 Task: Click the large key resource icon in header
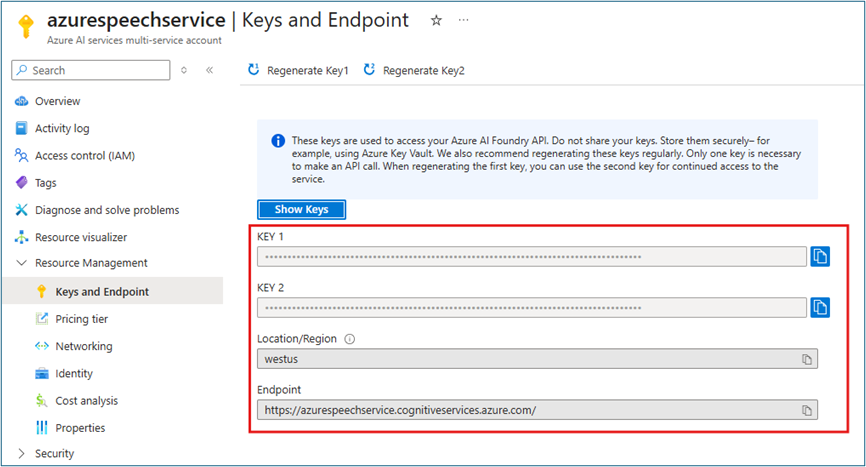(25, 27)
